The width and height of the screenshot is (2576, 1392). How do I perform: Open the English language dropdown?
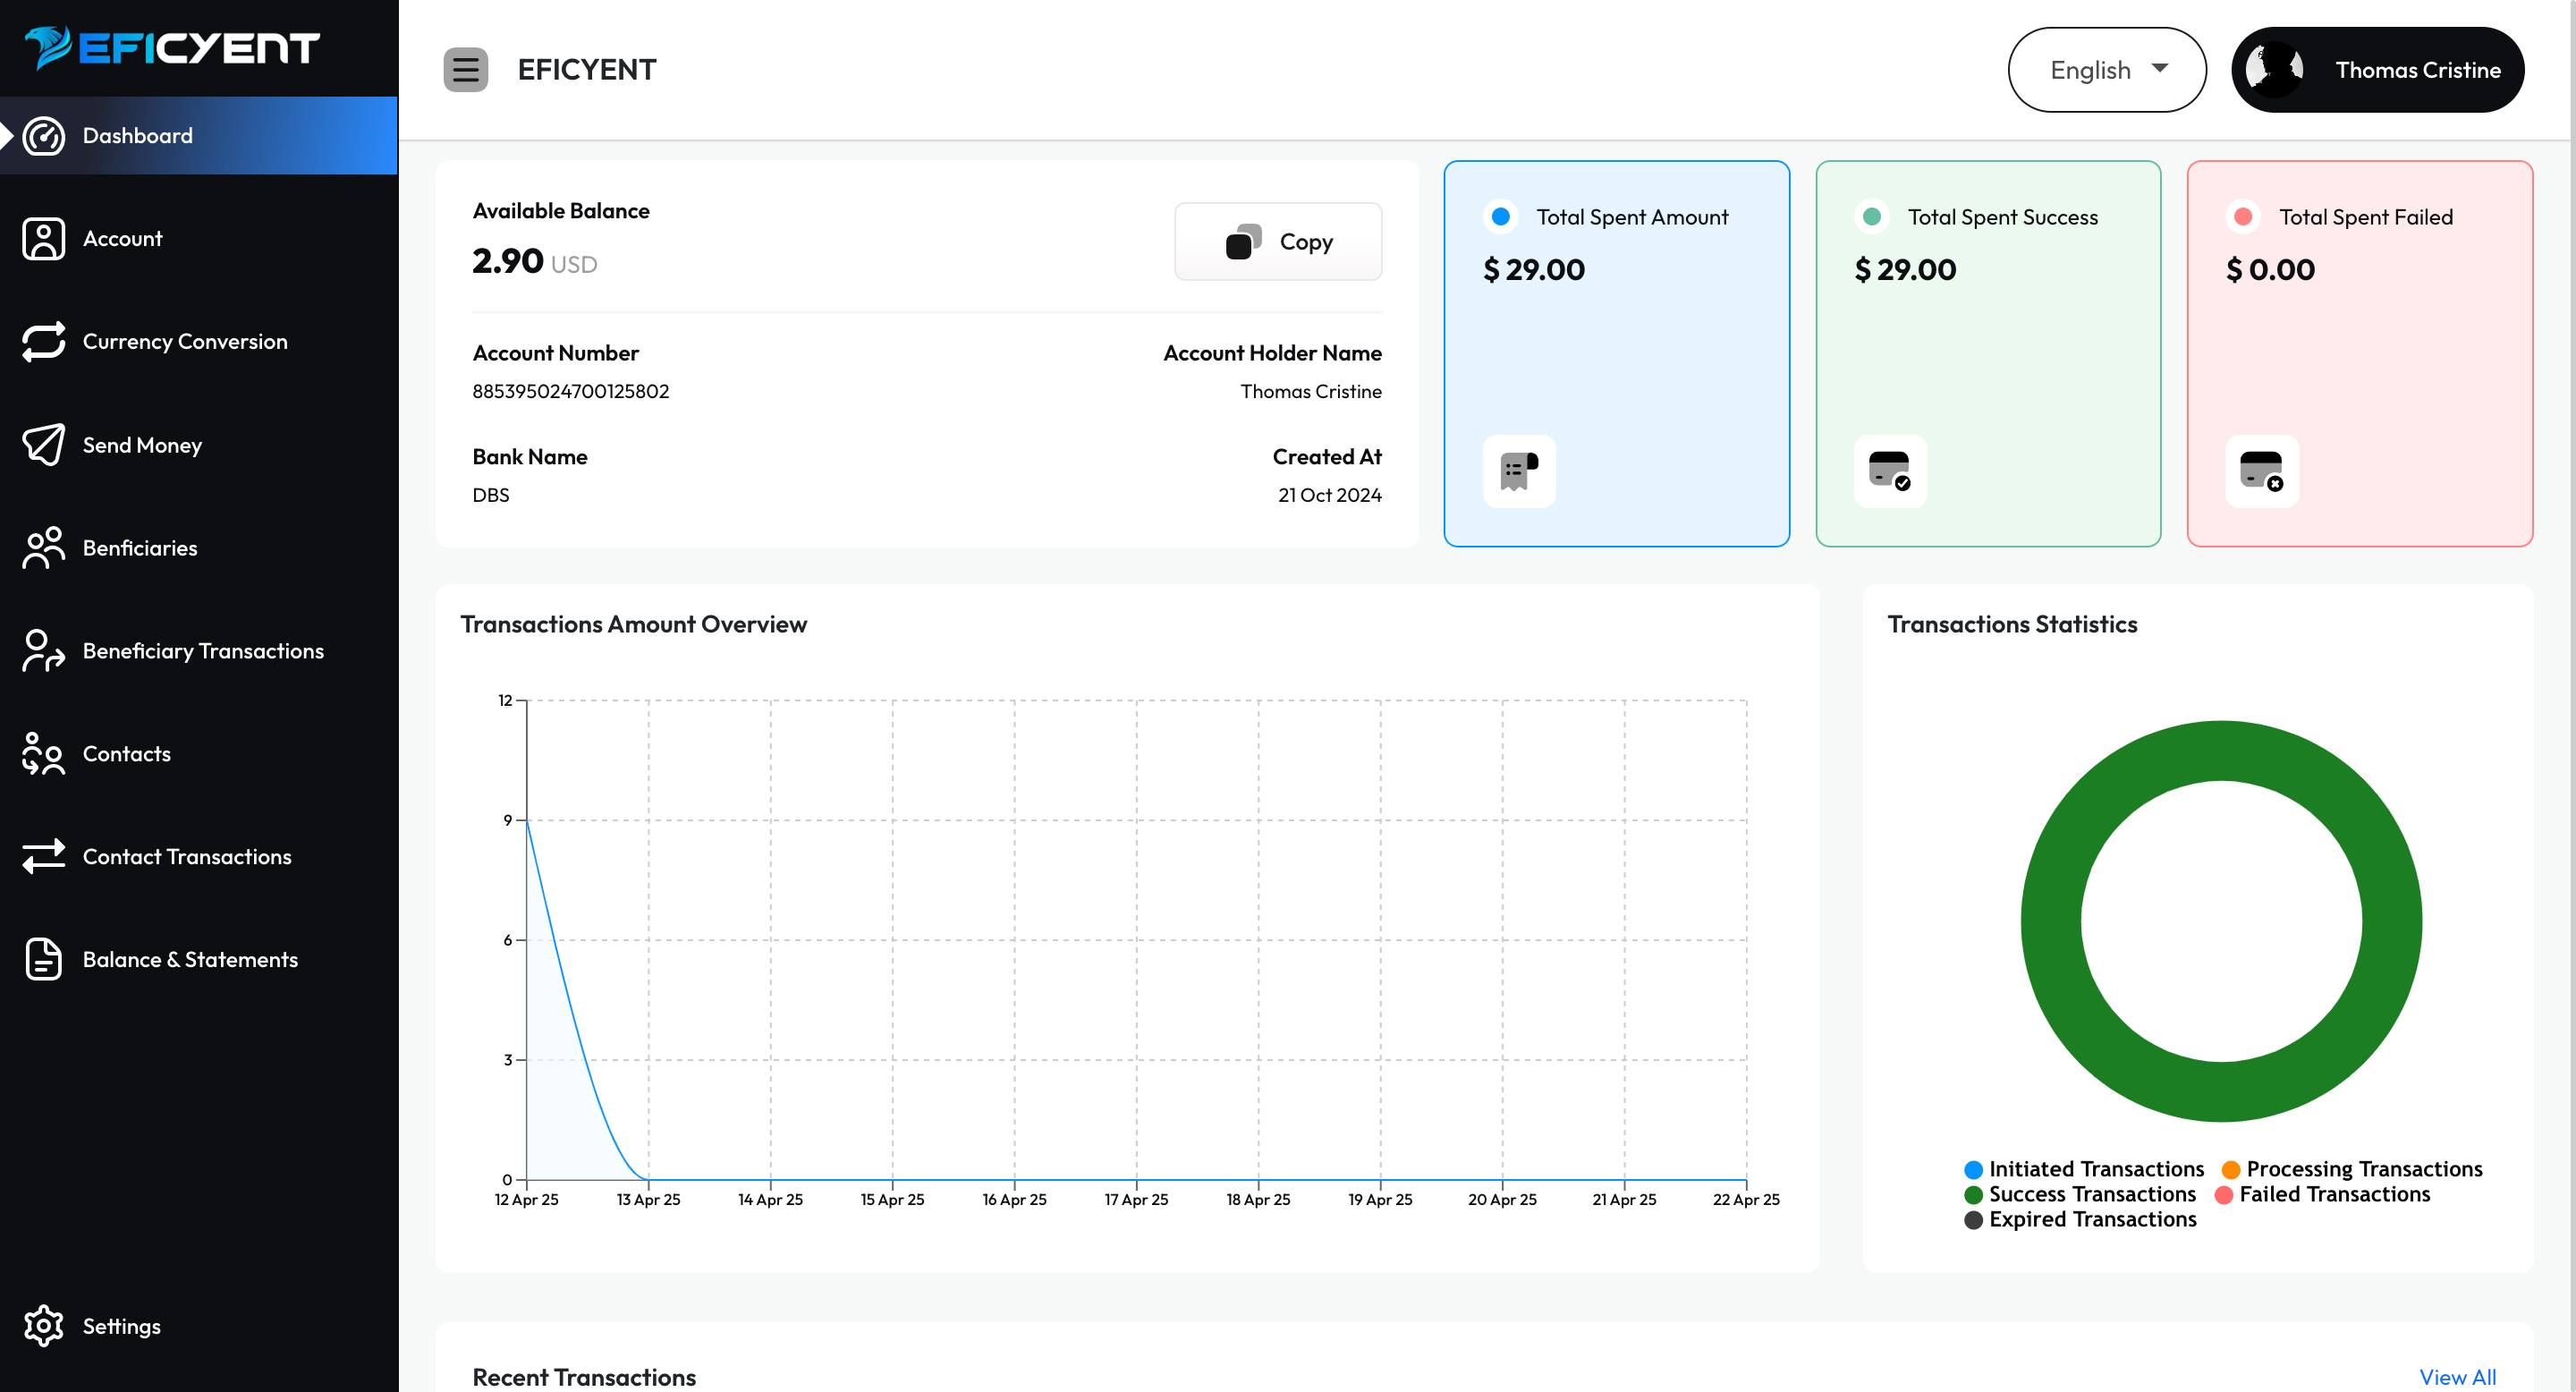tap(2090, 70)
